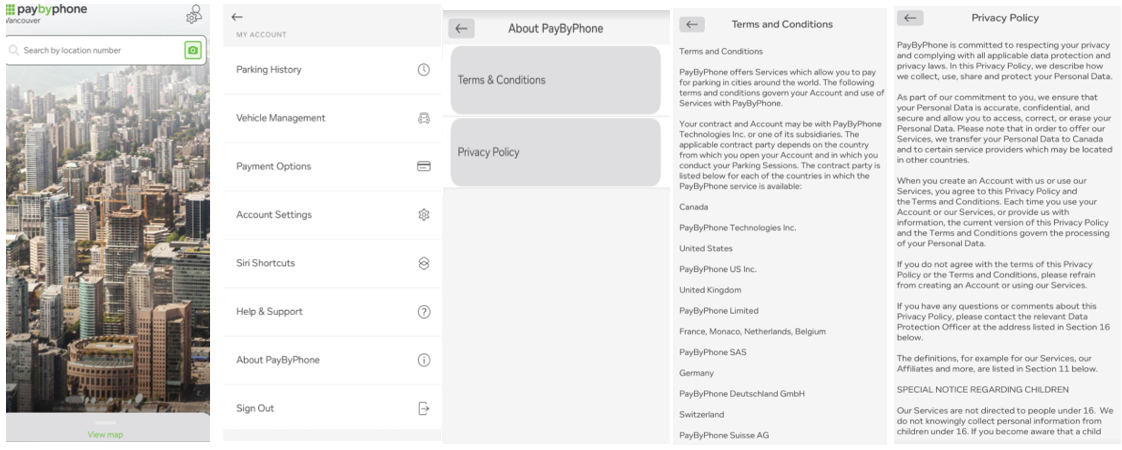Viewport: 1122px width, 450px height.
Task: Tap the Payment Options card icon
Action: point(424,166)
